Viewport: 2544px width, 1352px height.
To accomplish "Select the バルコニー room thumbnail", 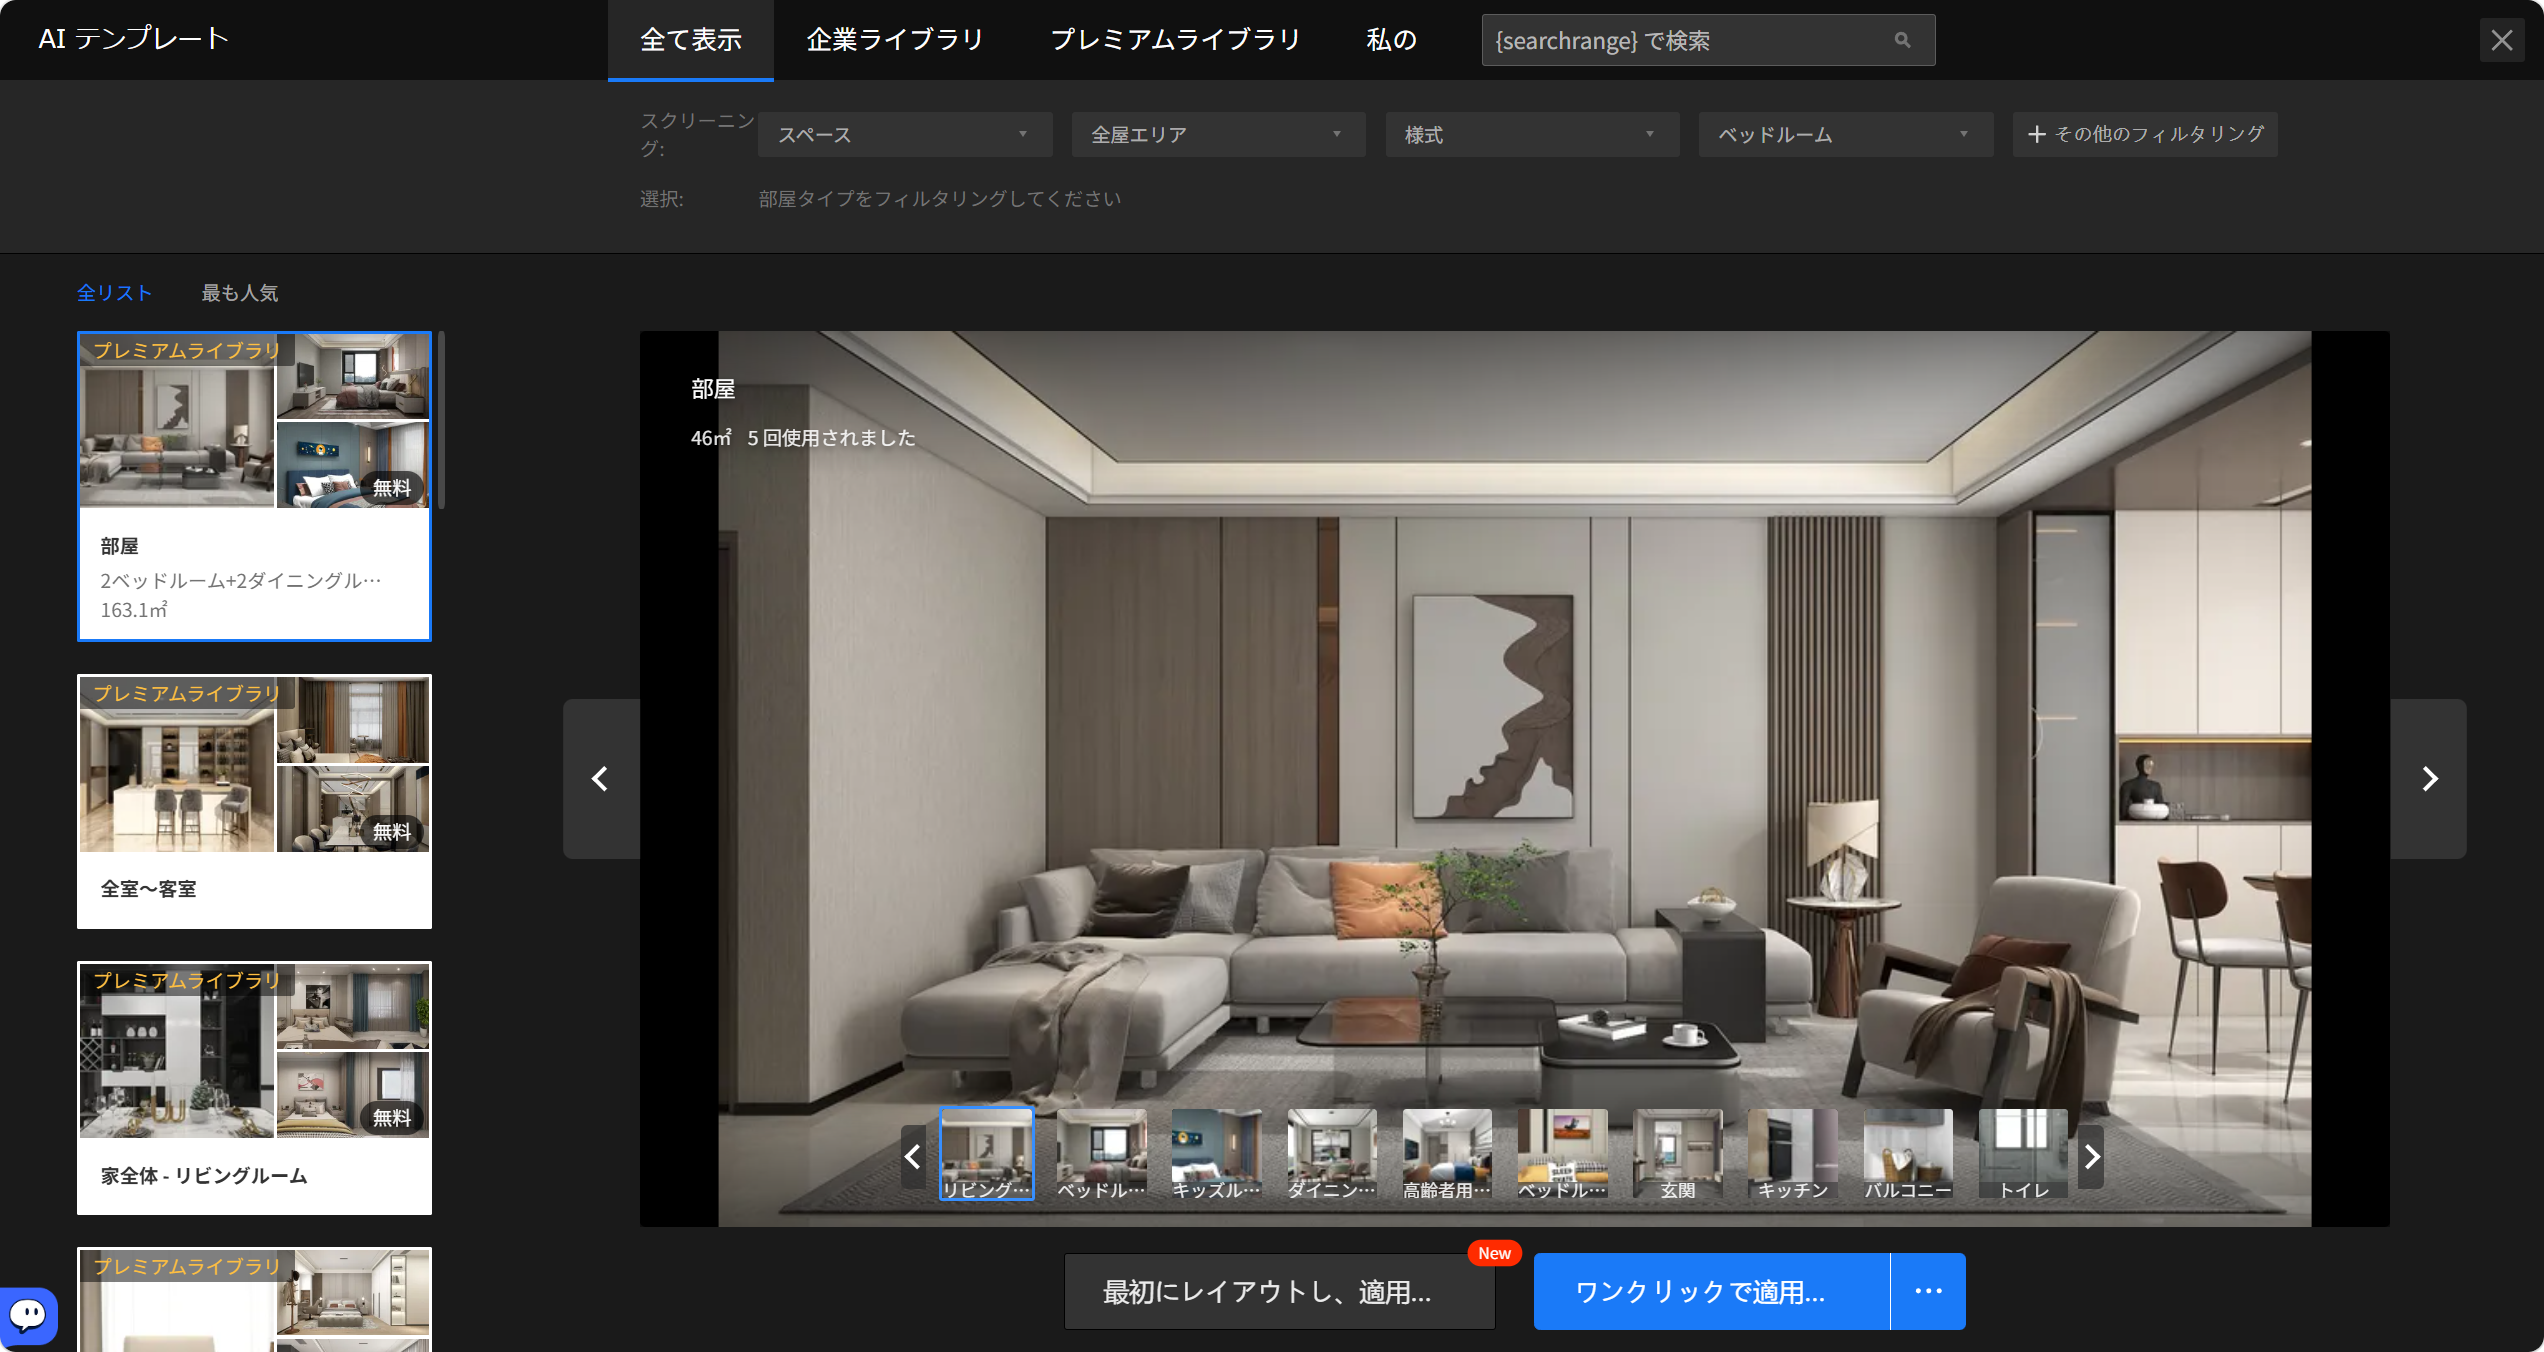I will point(1908,1153).
